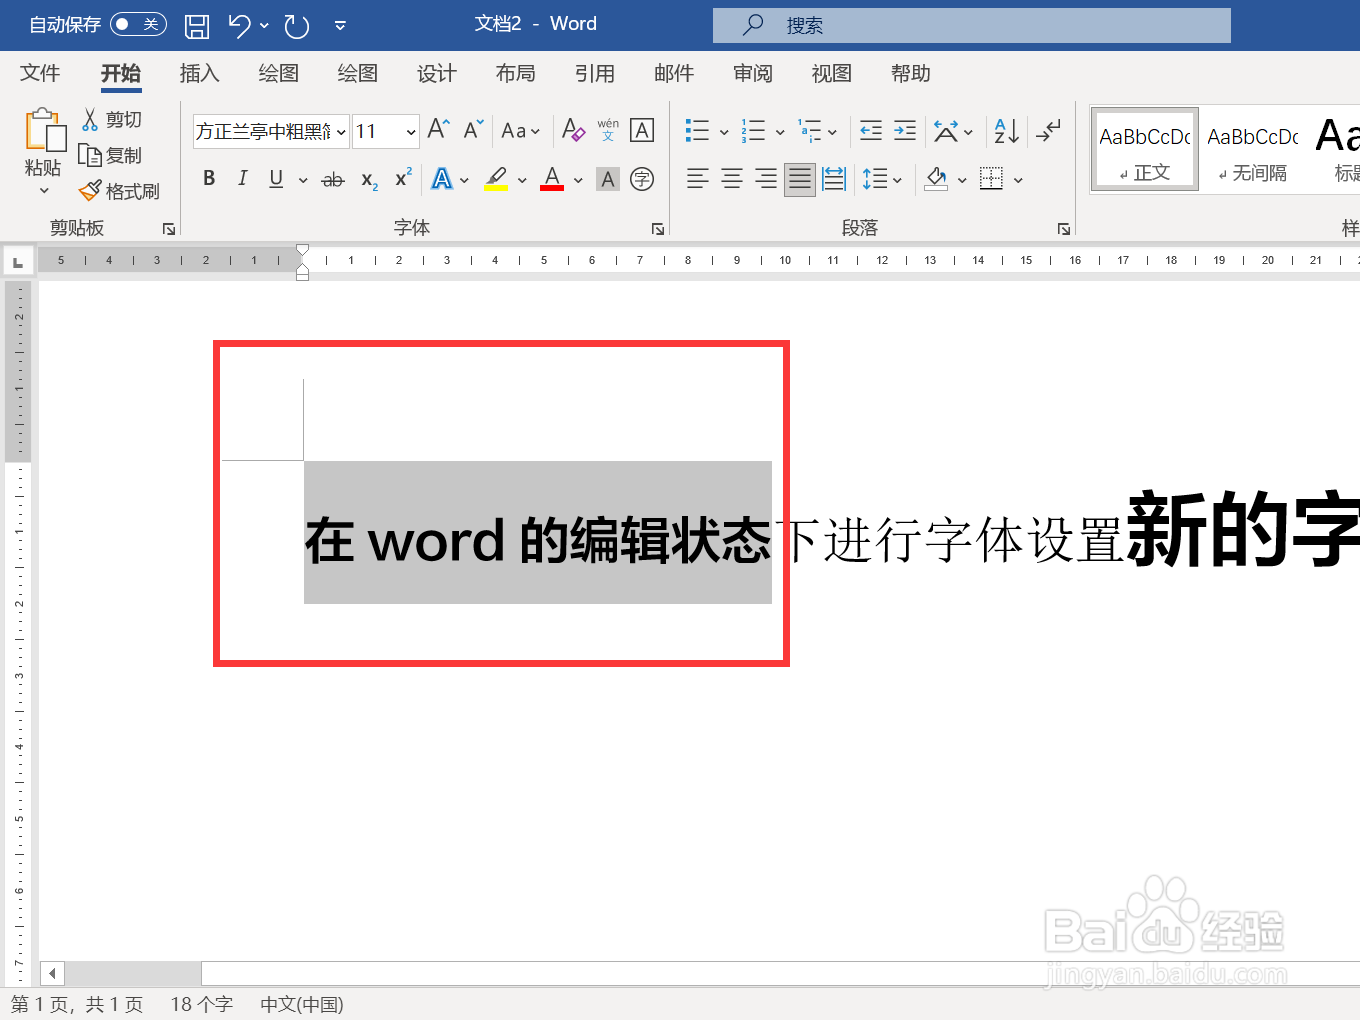Apply bold formatting with the B icon
This screenshot has width=1360, height=1020.
209,179
